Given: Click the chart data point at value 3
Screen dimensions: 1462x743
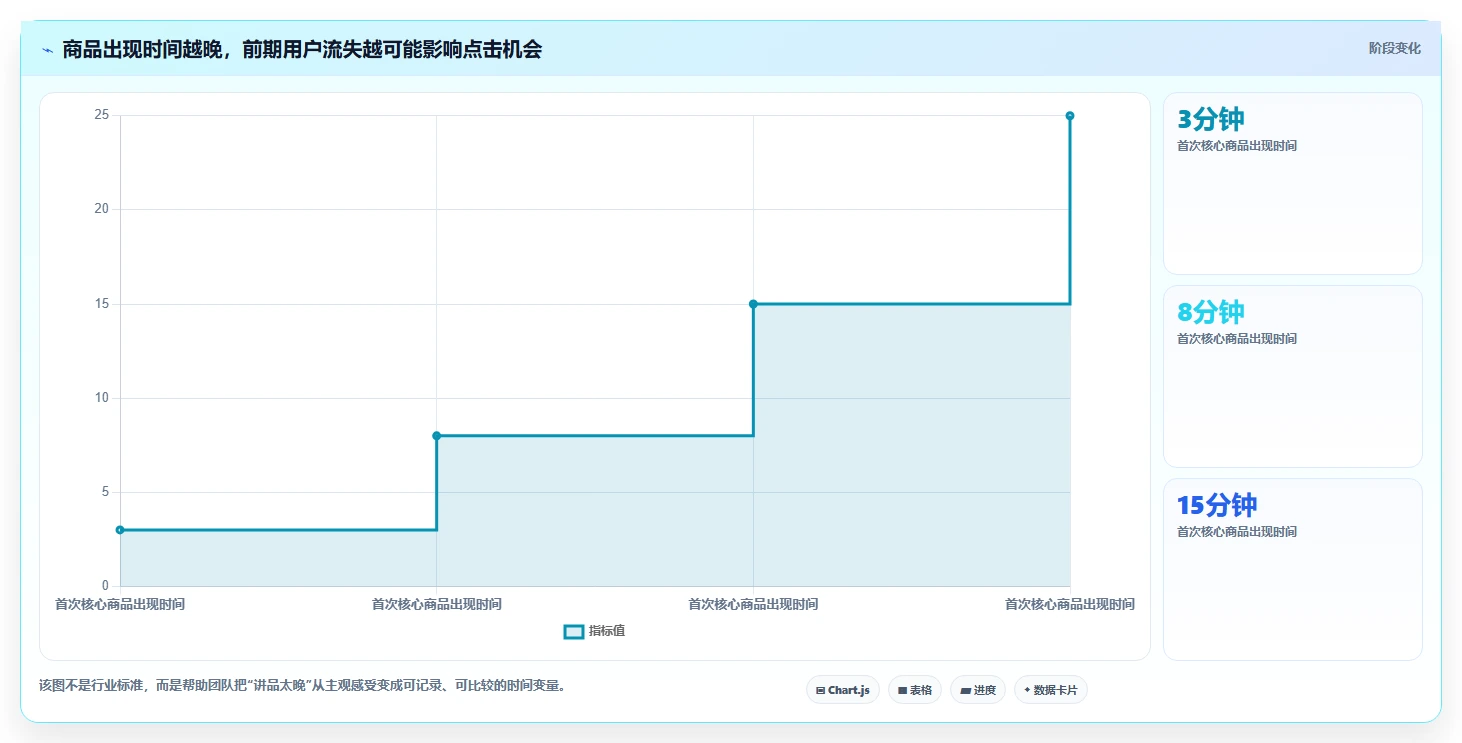Looking at the screenshot, I should pos(120,530).
